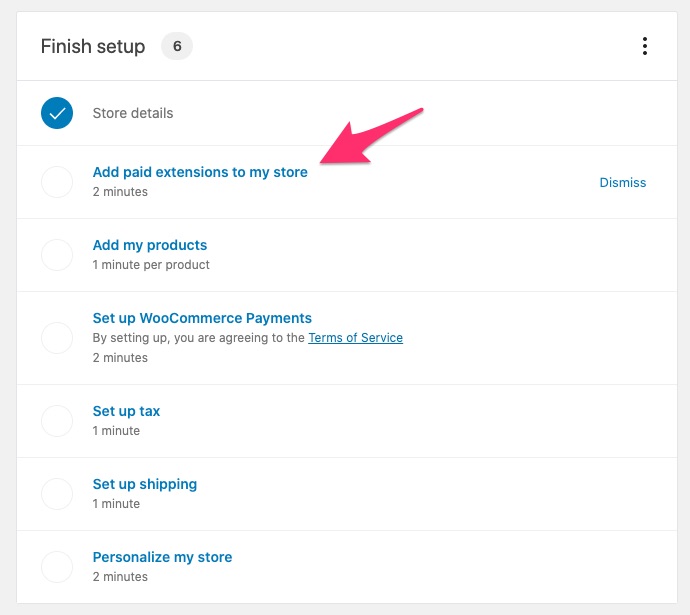The width and height of the screenshot is (690, 615).
Task: Open the three-dot options menu
Action: [x=644, y=46]
